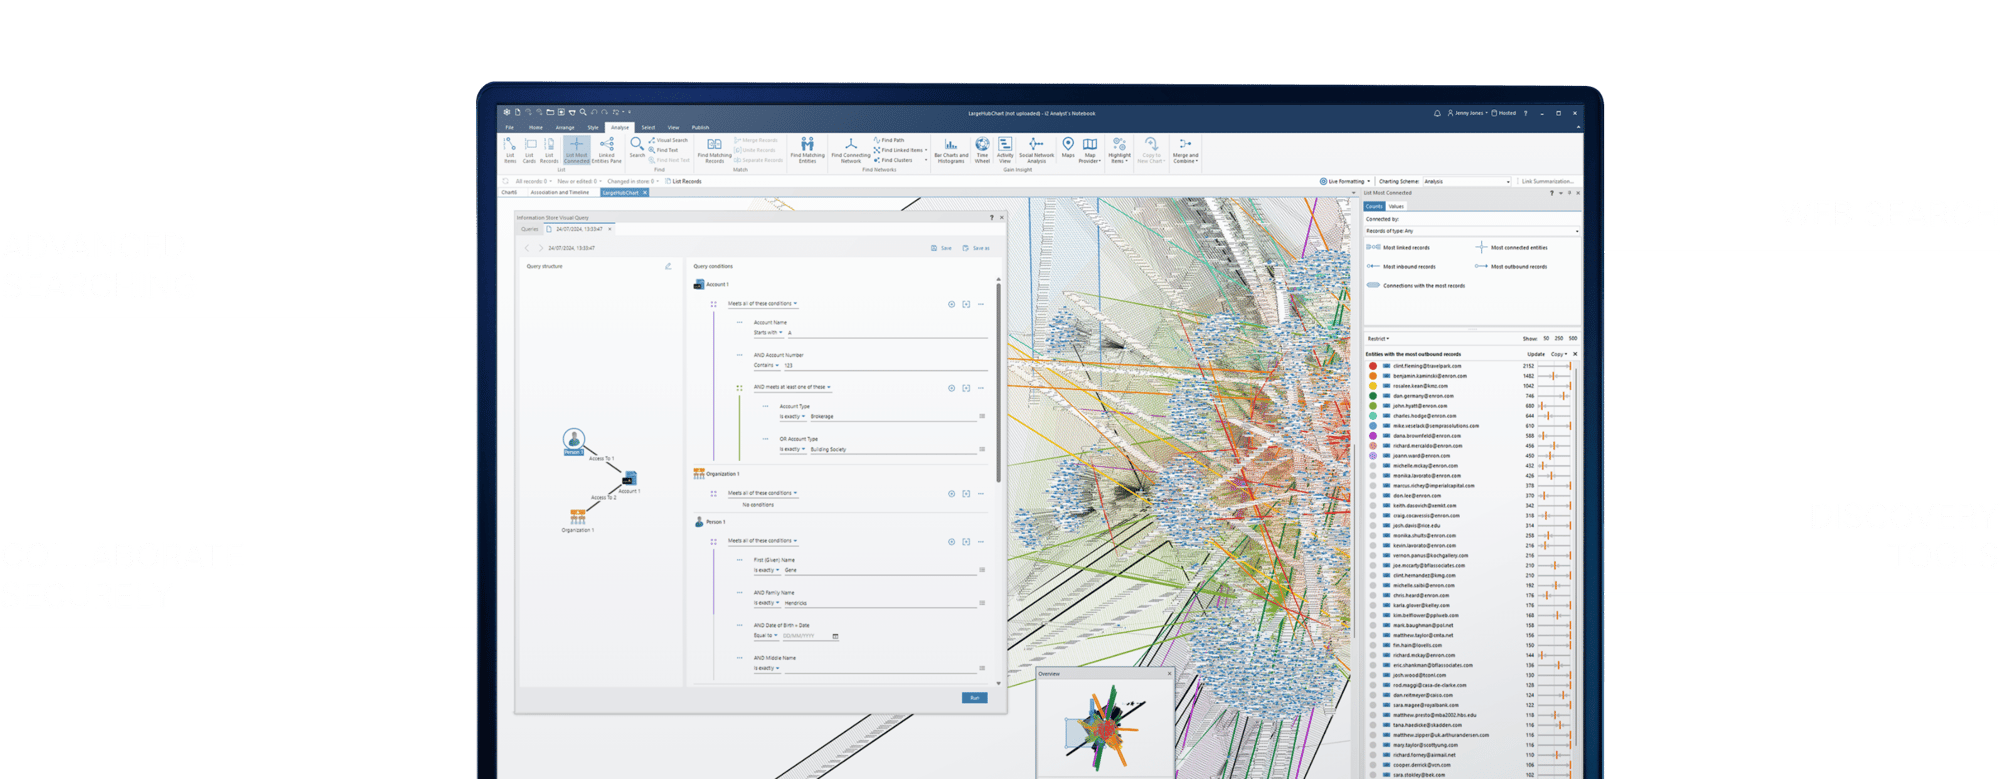
Task: Toggle the List Most Connected tool
Action: [577, 150]
